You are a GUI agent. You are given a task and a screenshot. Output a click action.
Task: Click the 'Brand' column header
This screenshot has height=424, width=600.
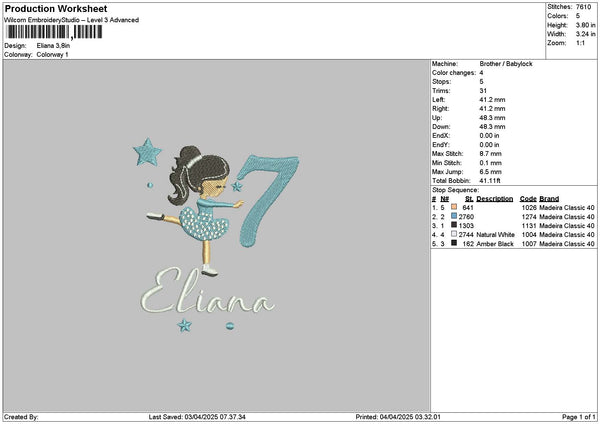point(549,199)
